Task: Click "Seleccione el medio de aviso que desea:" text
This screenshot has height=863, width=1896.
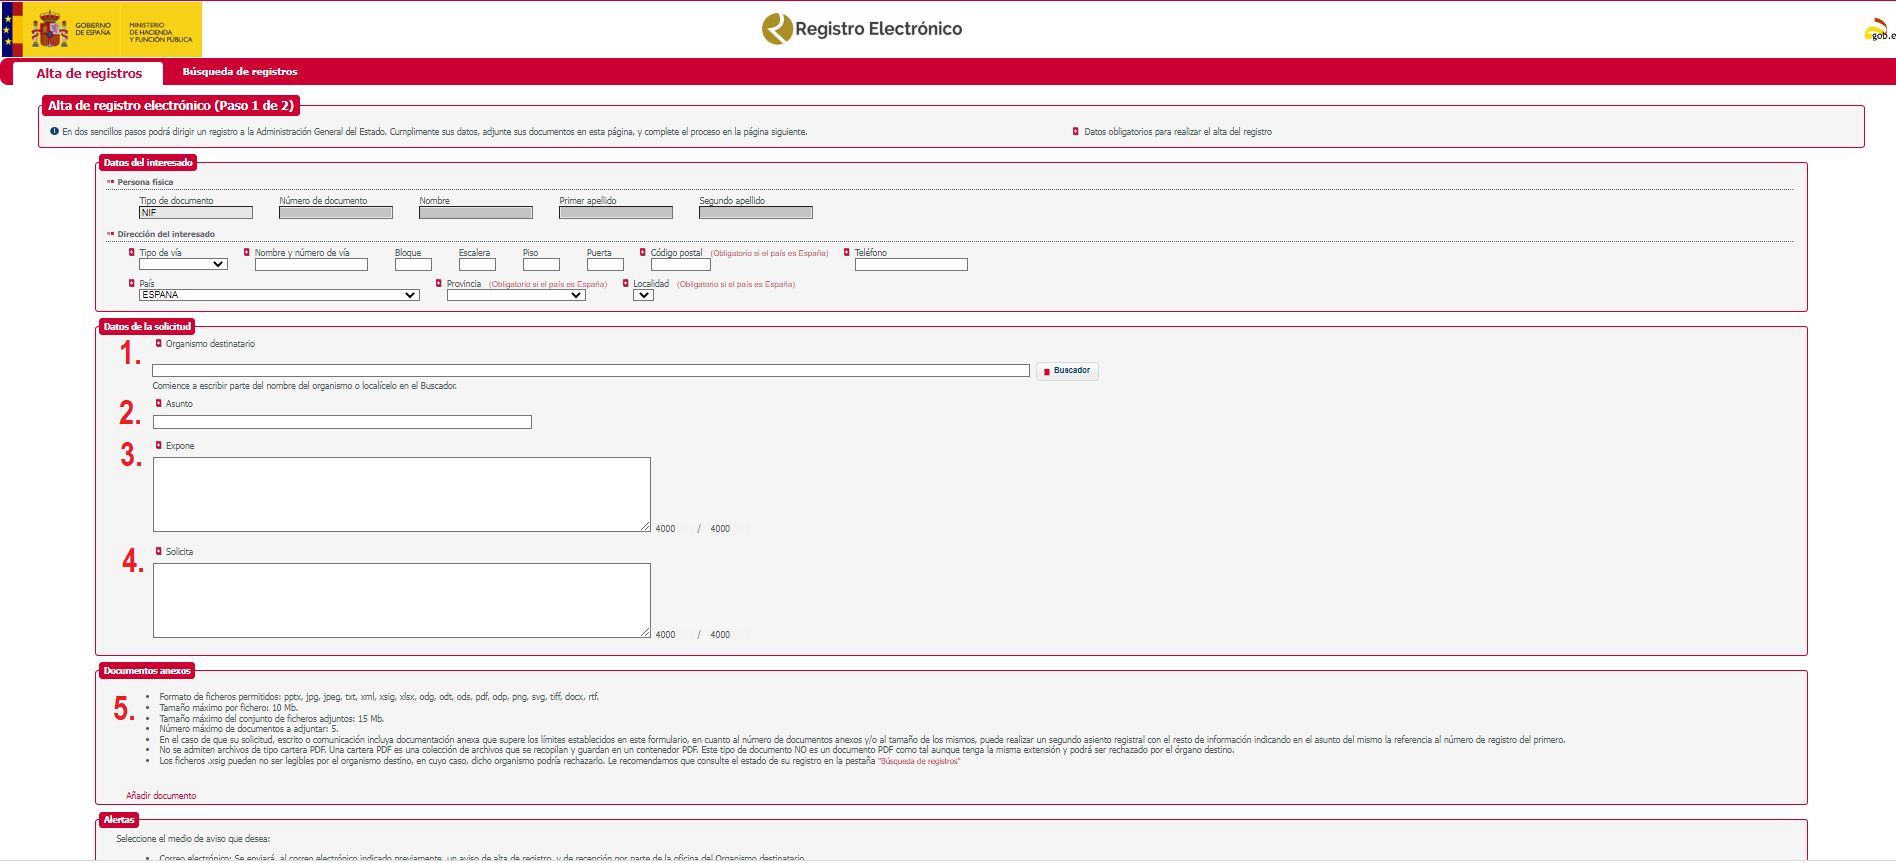Action: pos(193,839)
